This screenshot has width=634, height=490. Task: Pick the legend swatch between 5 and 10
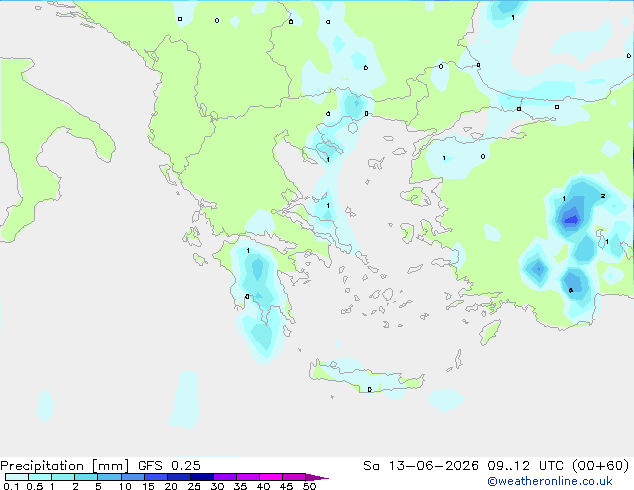[109, 477]
